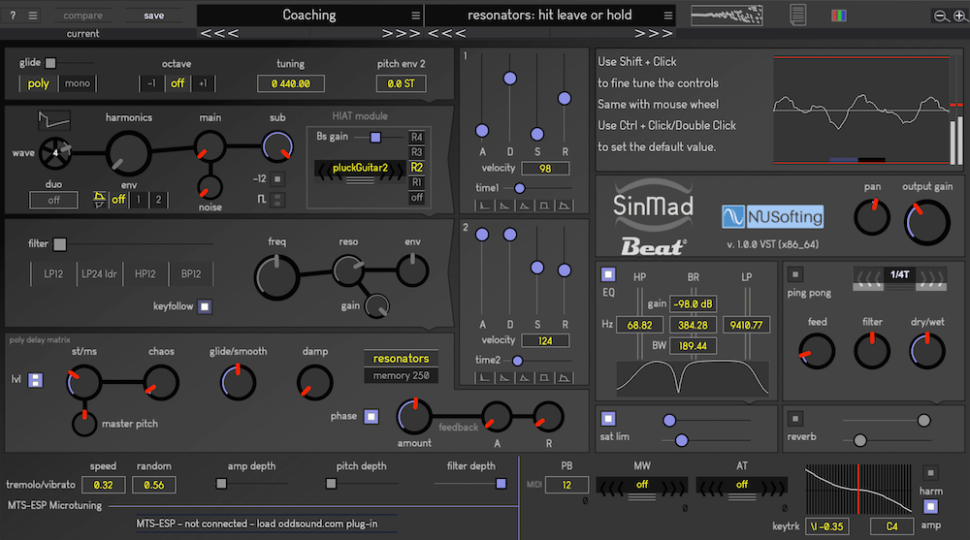Click the help question mark icon
Screen dimensions: 970x540
coord(13,15)
